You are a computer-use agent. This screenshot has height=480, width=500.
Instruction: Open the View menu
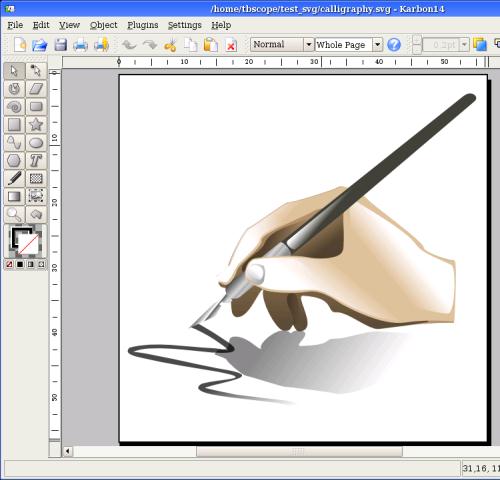pyautogui.click(x=69, y=25)
